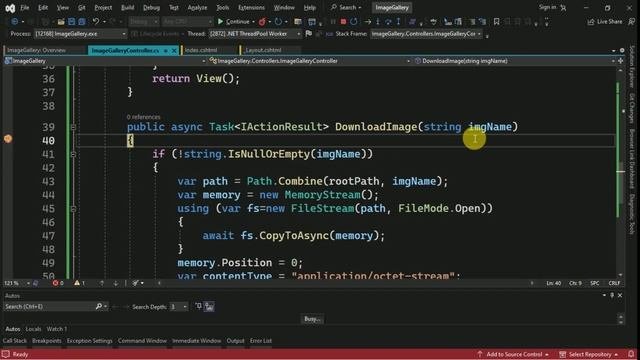Viewport: 640px width, 360px height.
Task: Open the Immediate Window tab
Action: [196, 341]
